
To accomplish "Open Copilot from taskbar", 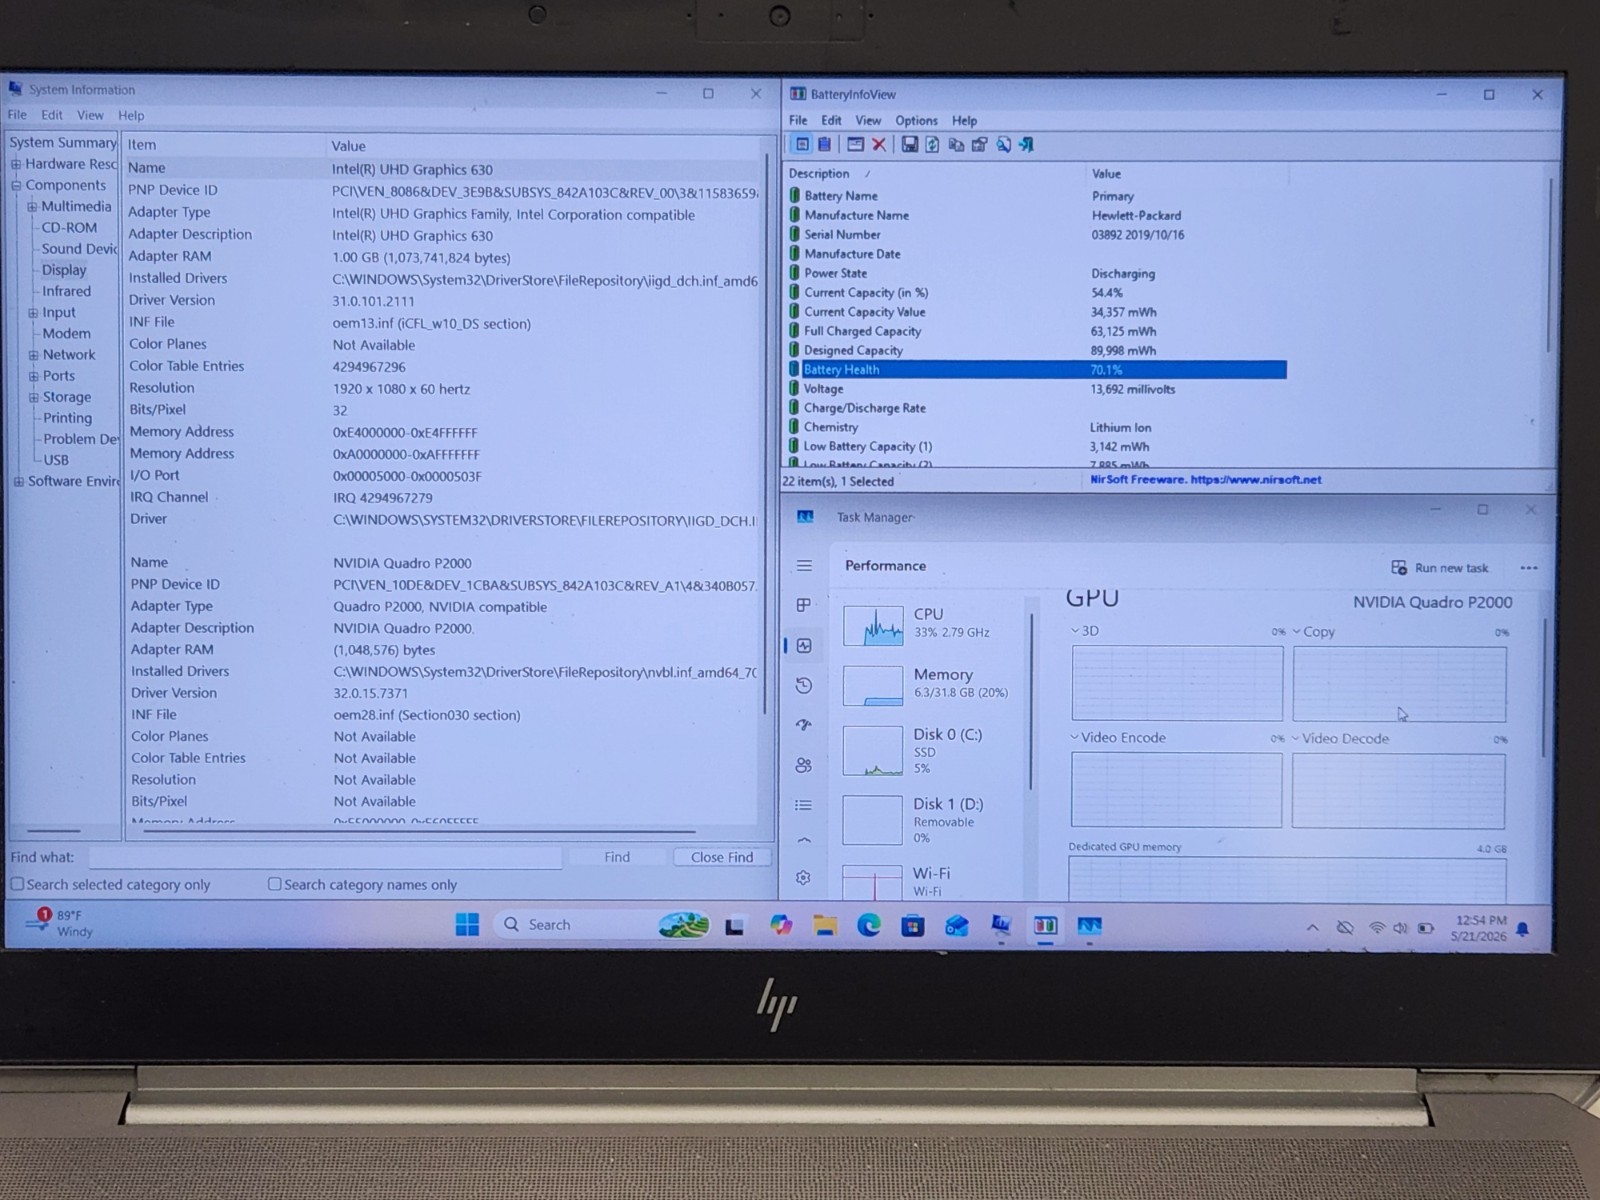I will (x=781, y=926).
